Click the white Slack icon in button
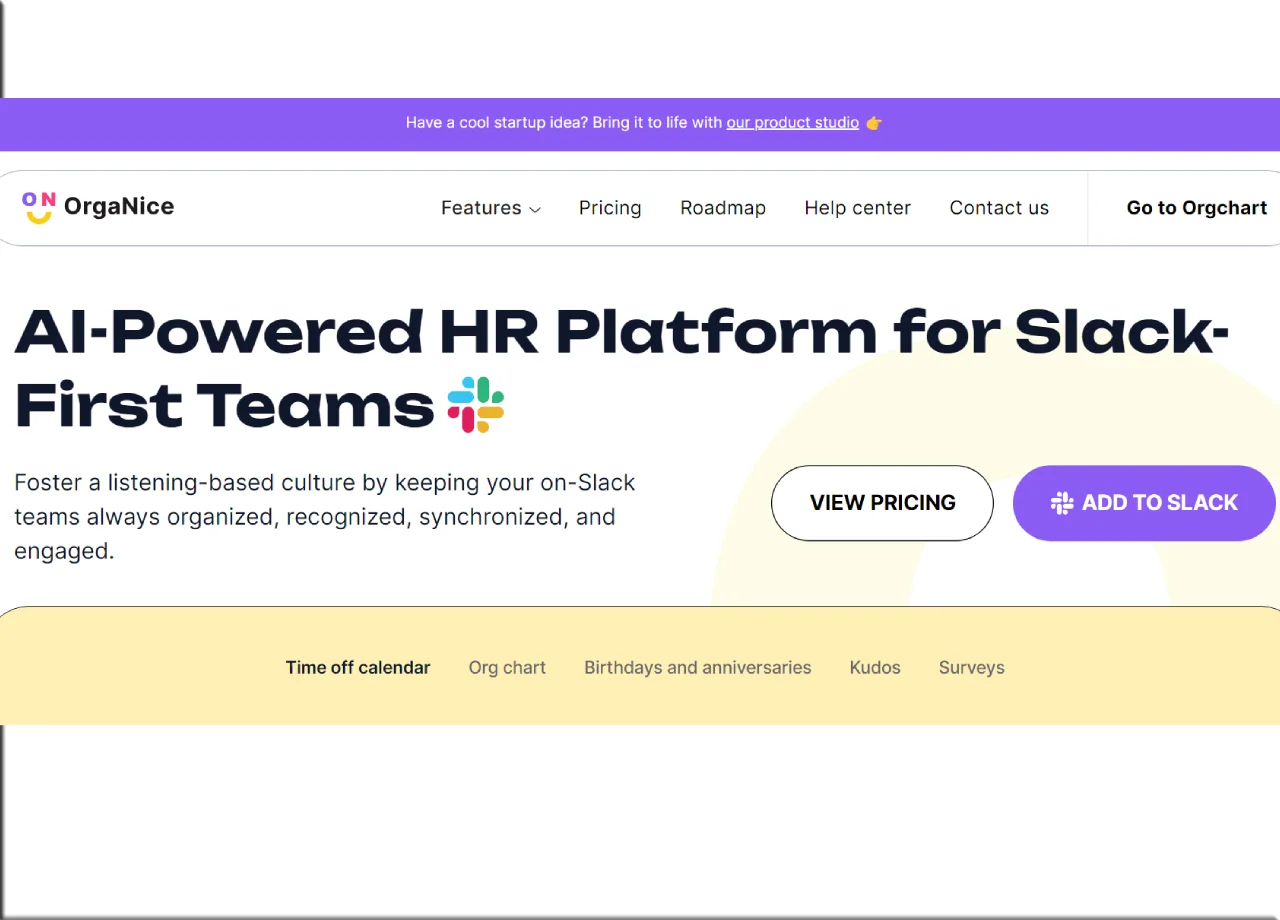The height and width of the screenshot is (920, 1280). click(x=1062, y=503)
